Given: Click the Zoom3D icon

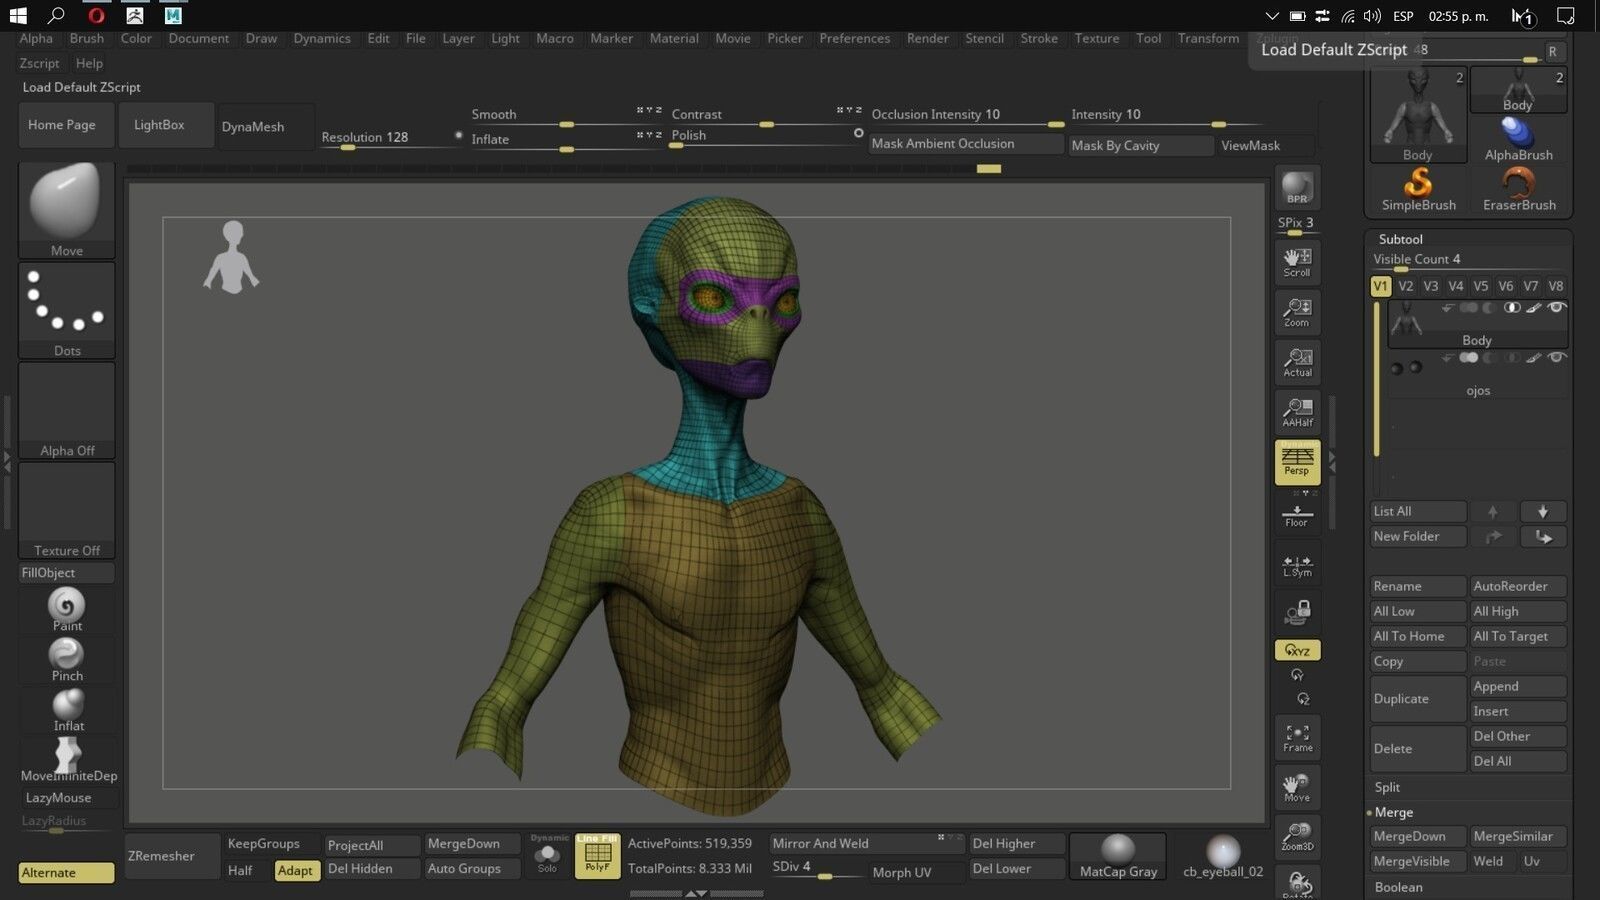Looking at the screenshot, I should pos(1297,835).
